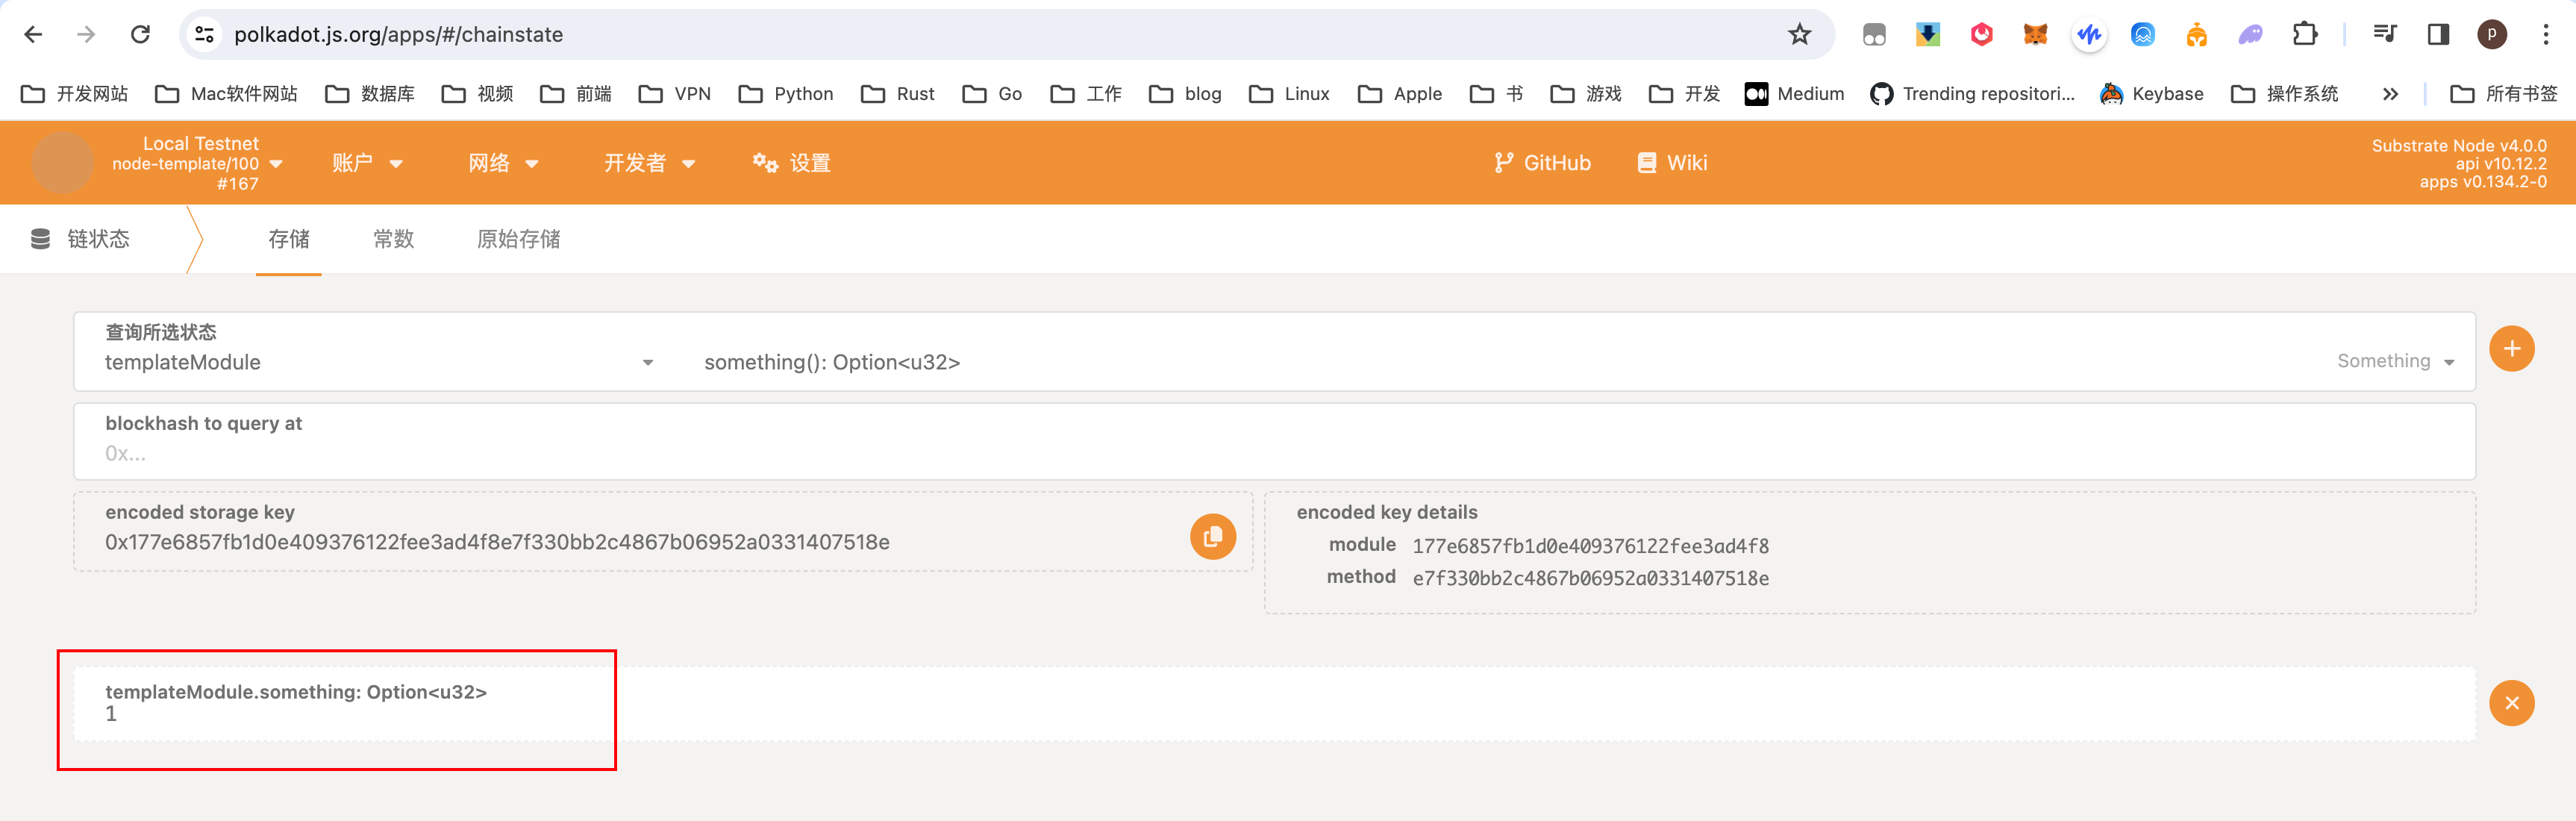Screen dimensions: 2576x821
Task: Open the GitHub link in header
Action: pos(1542,163)
